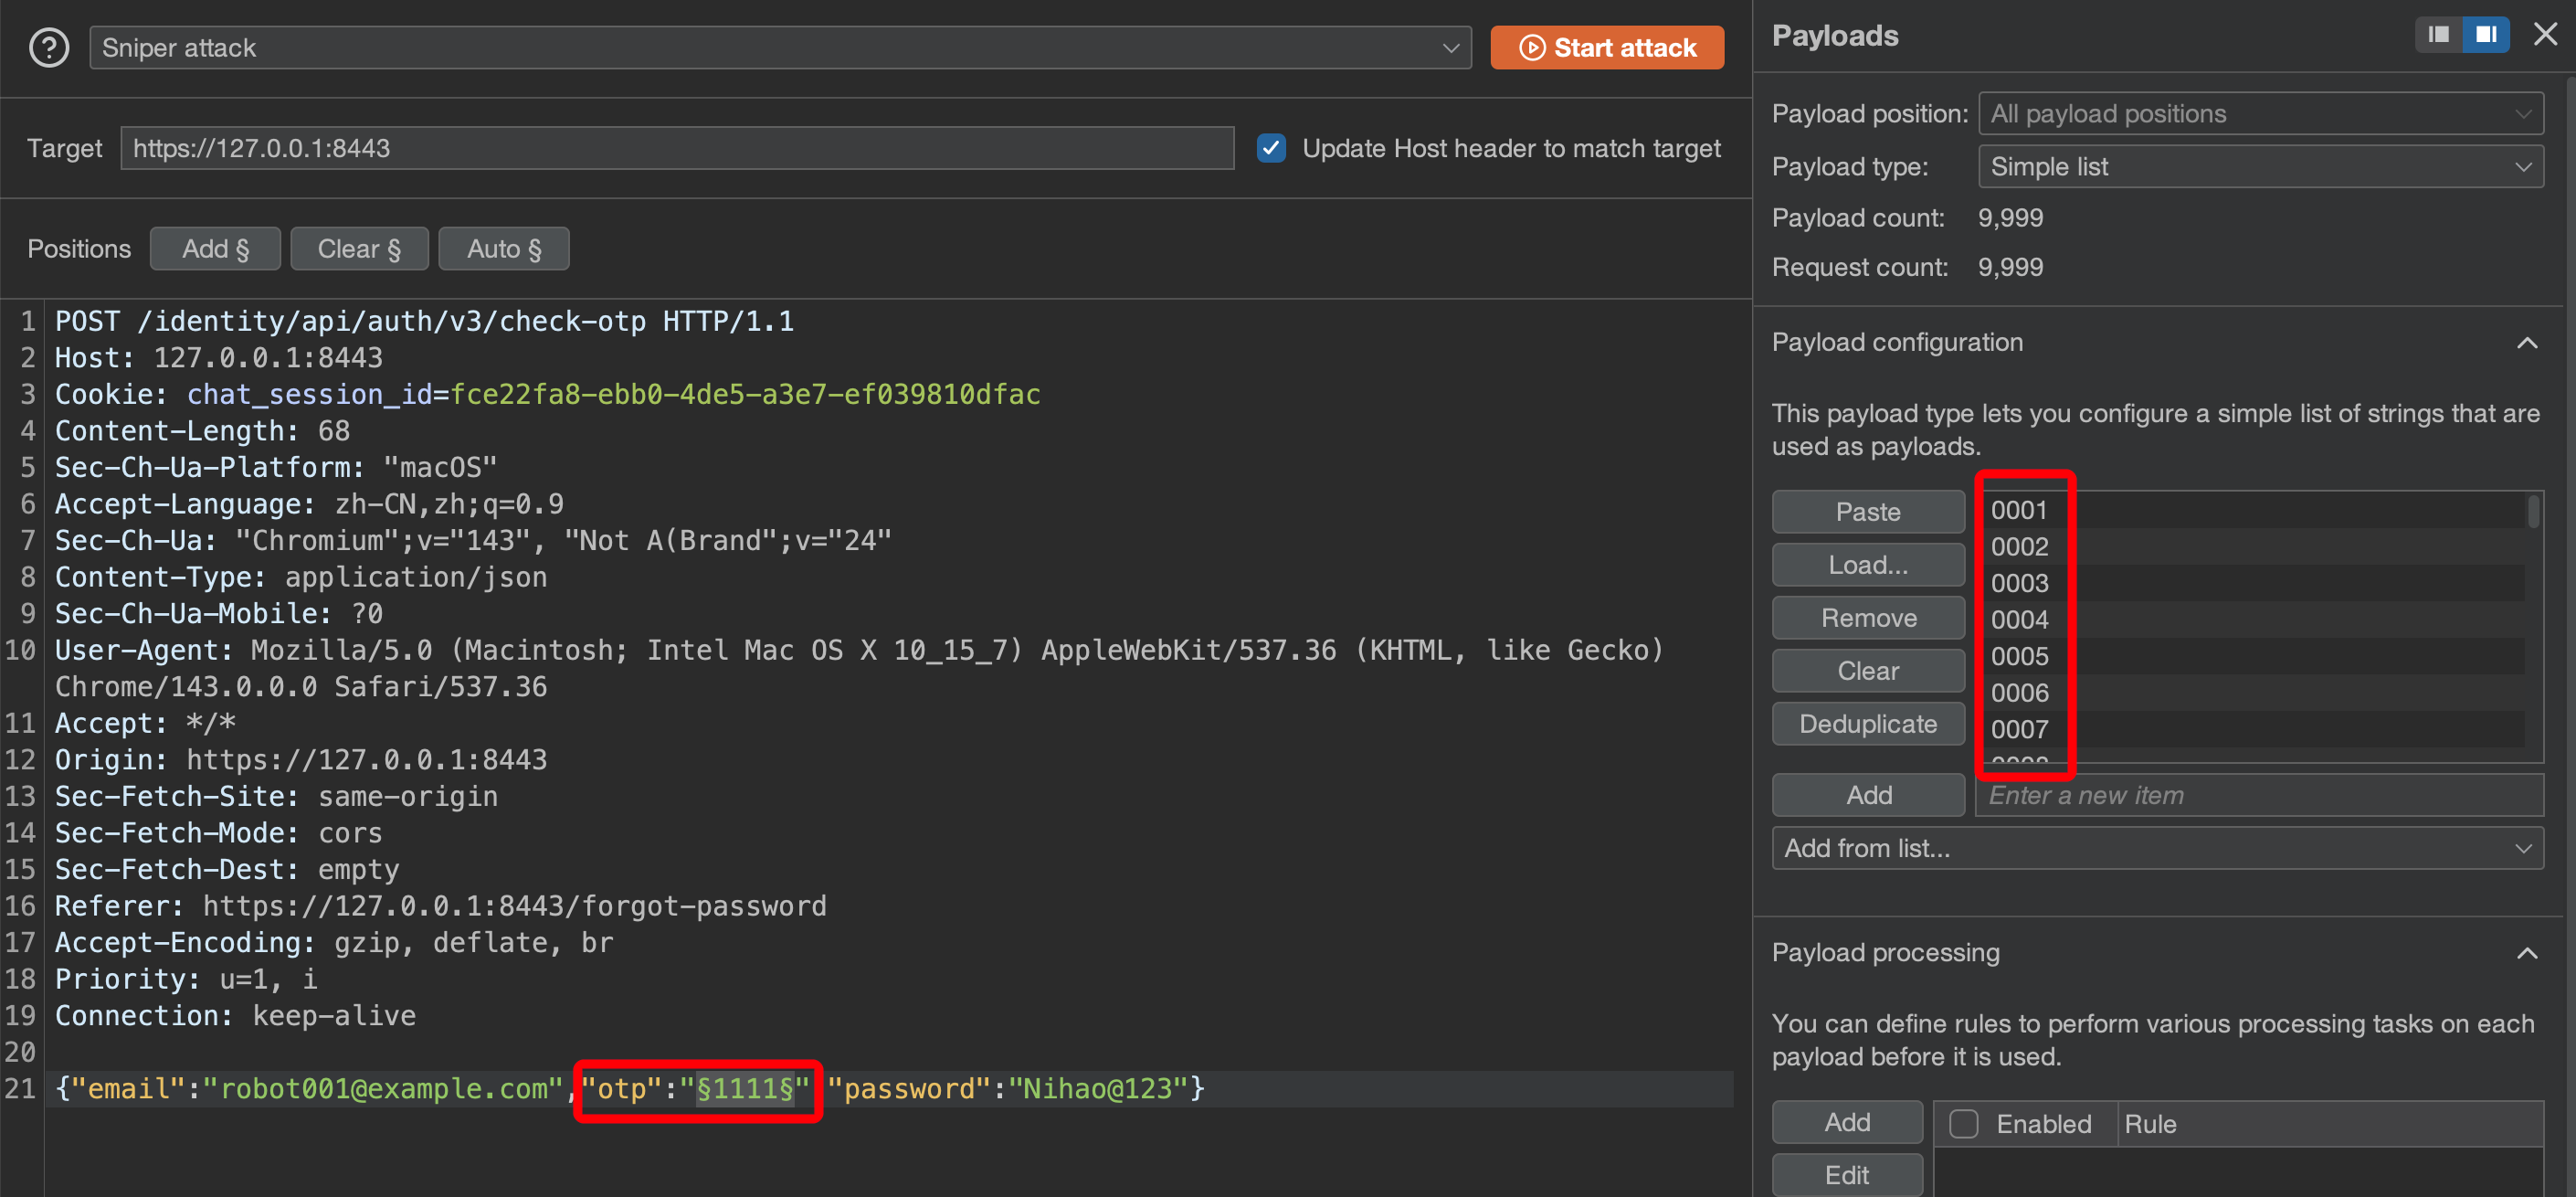Click Enter a new item field
Viewport: 2576px width, 1197px height.
2258,795
